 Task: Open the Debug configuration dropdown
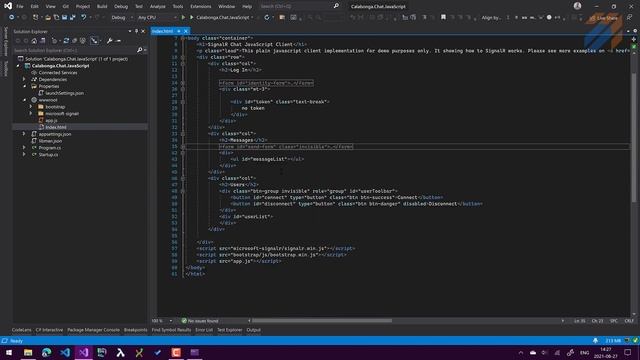(x=122, y=18)
